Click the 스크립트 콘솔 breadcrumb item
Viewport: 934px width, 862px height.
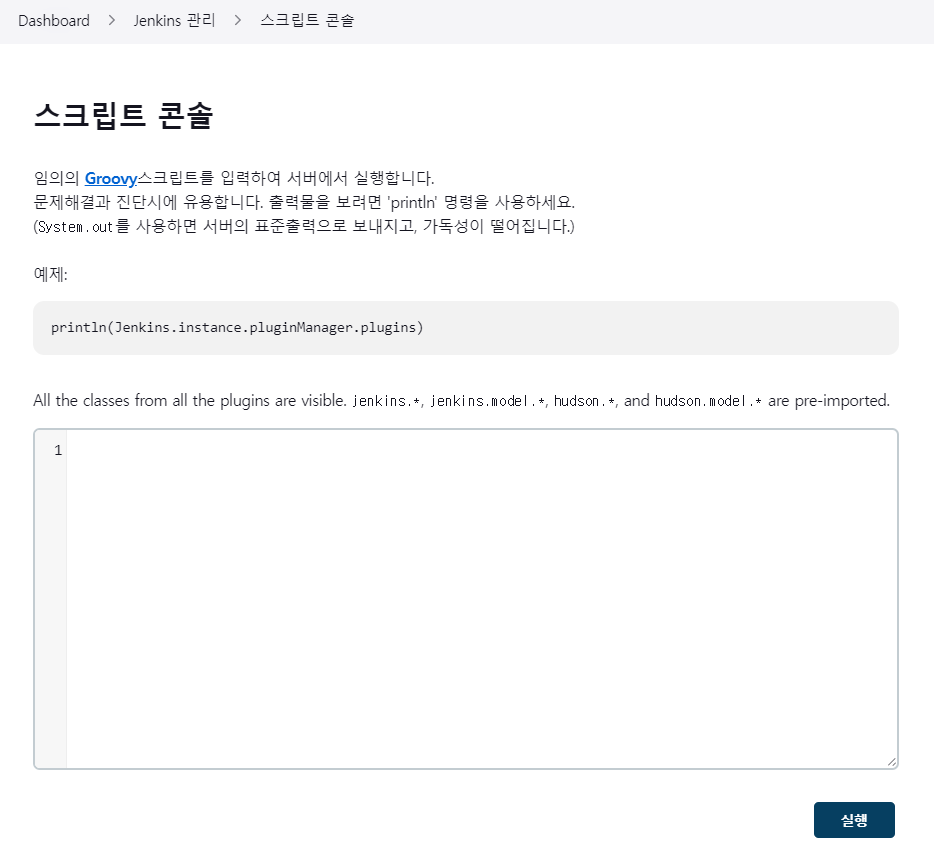tap(307, 21)
